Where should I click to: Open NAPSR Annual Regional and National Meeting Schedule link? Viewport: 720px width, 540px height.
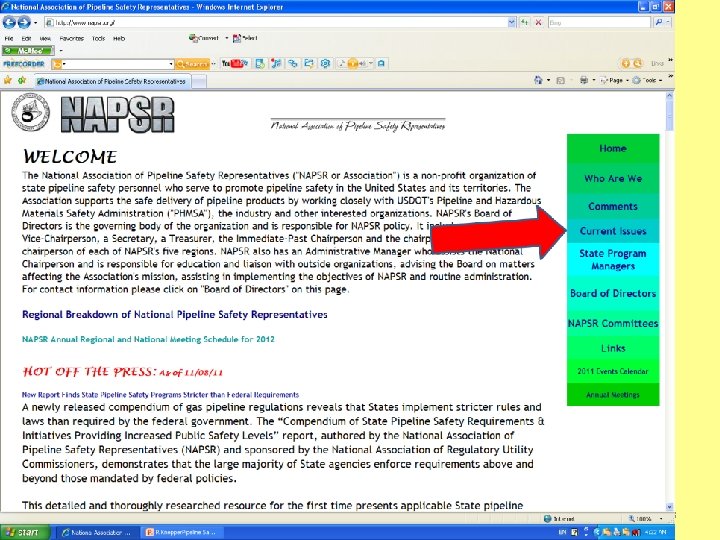point(148,339)
